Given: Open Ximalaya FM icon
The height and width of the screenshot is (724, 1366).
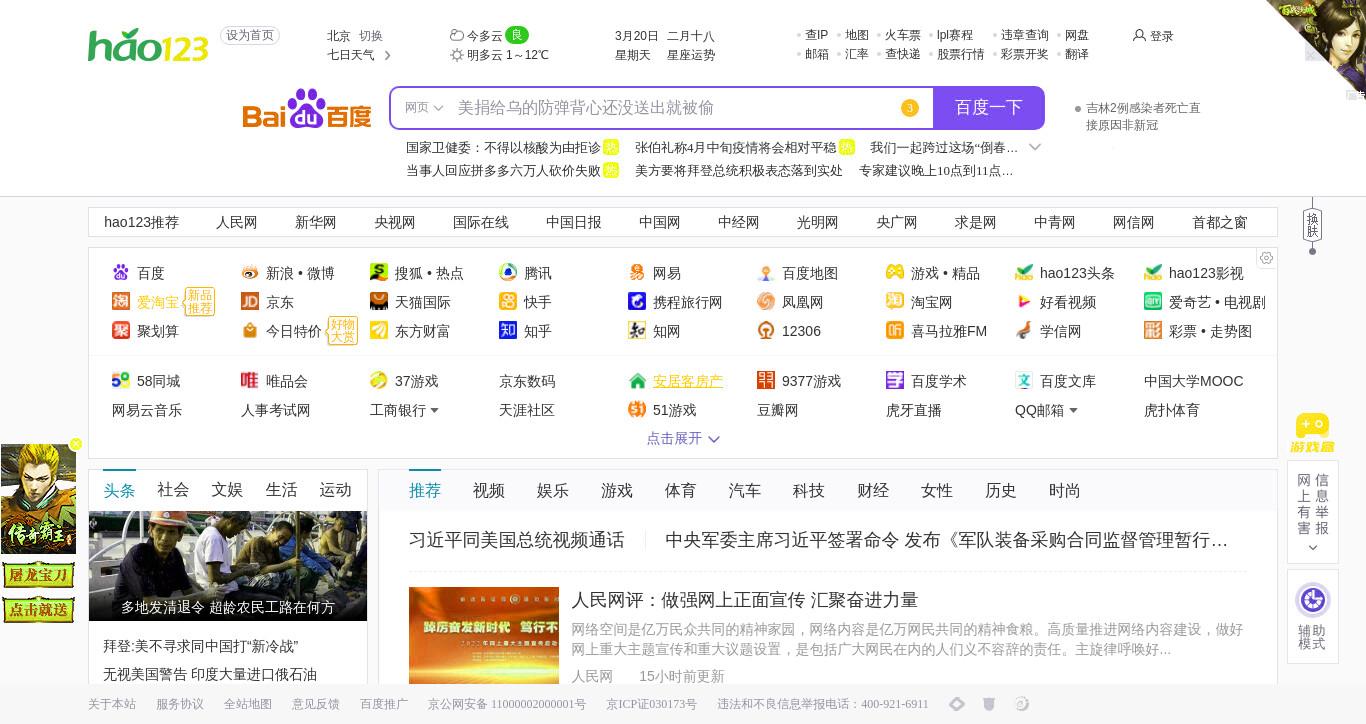Looking at the screenshot, I should point(895,330).
